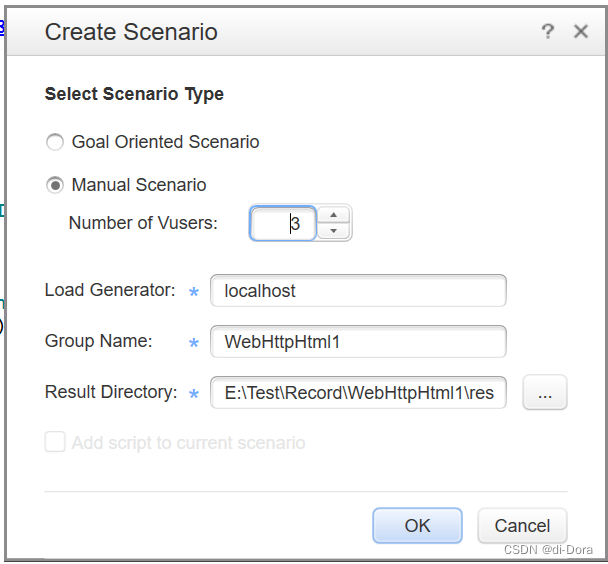Choose the Manual Scenario radio button

55,185
